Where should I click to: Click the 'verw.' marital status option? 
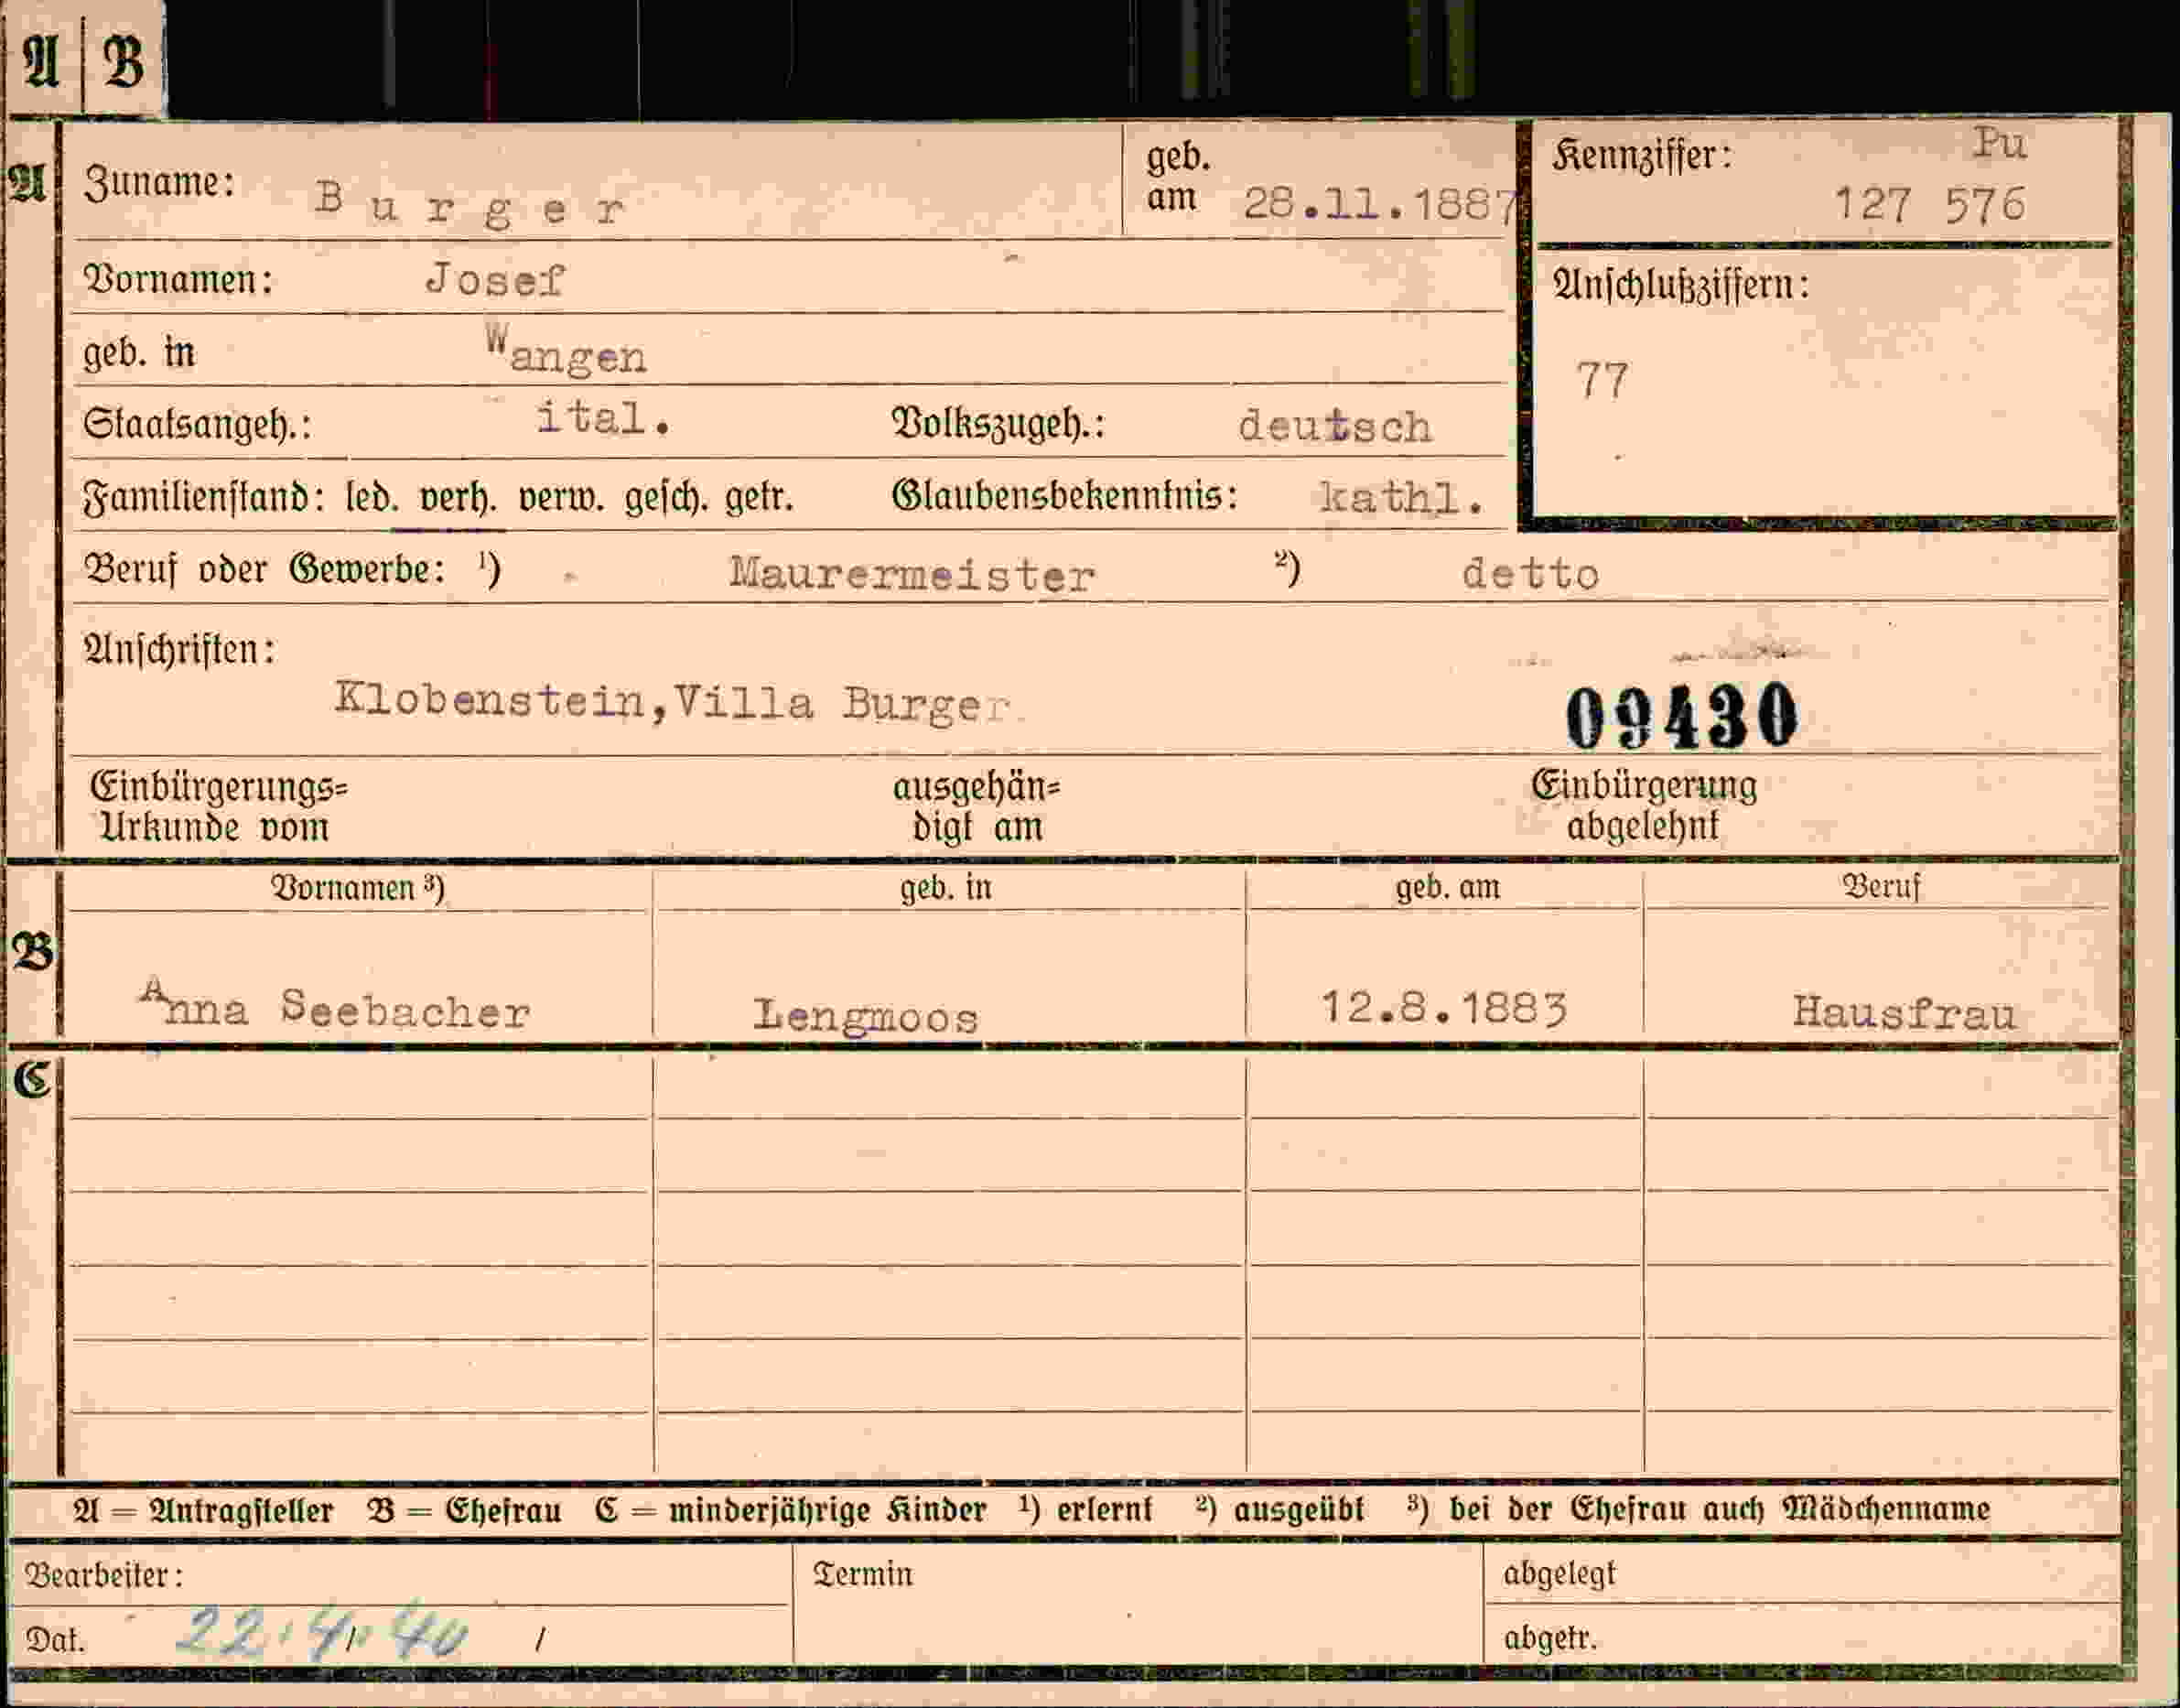pyautogui.click(x=561, y=496)
